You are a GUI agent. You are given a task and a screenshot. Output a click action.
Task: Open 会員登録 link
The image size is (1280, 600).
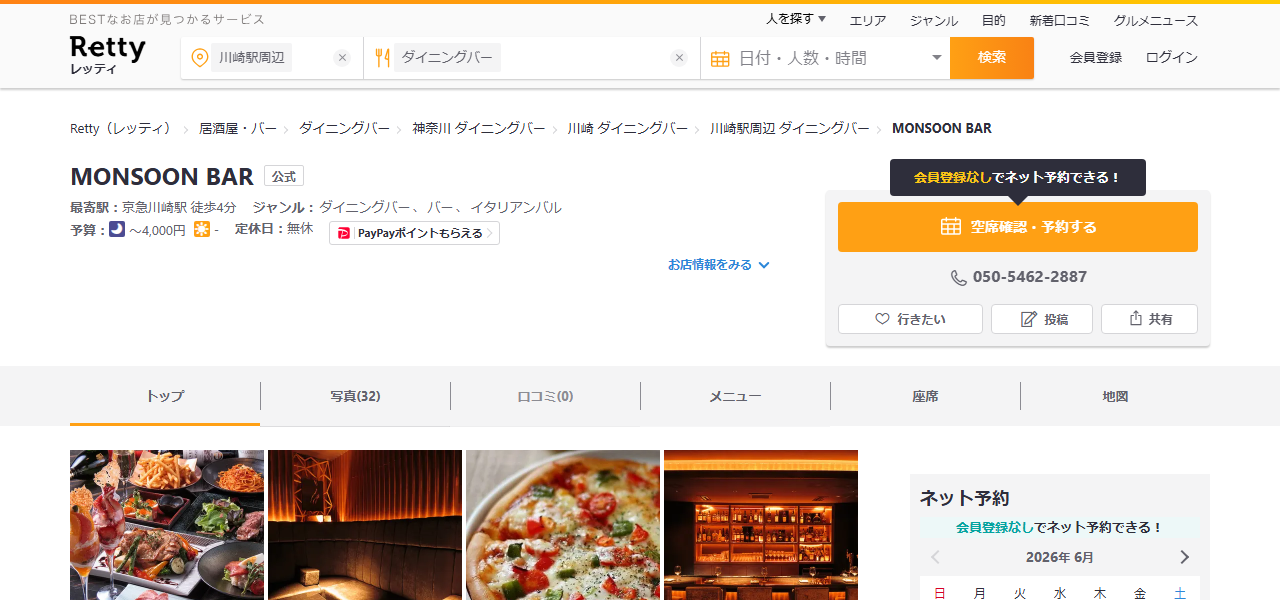1096,58
